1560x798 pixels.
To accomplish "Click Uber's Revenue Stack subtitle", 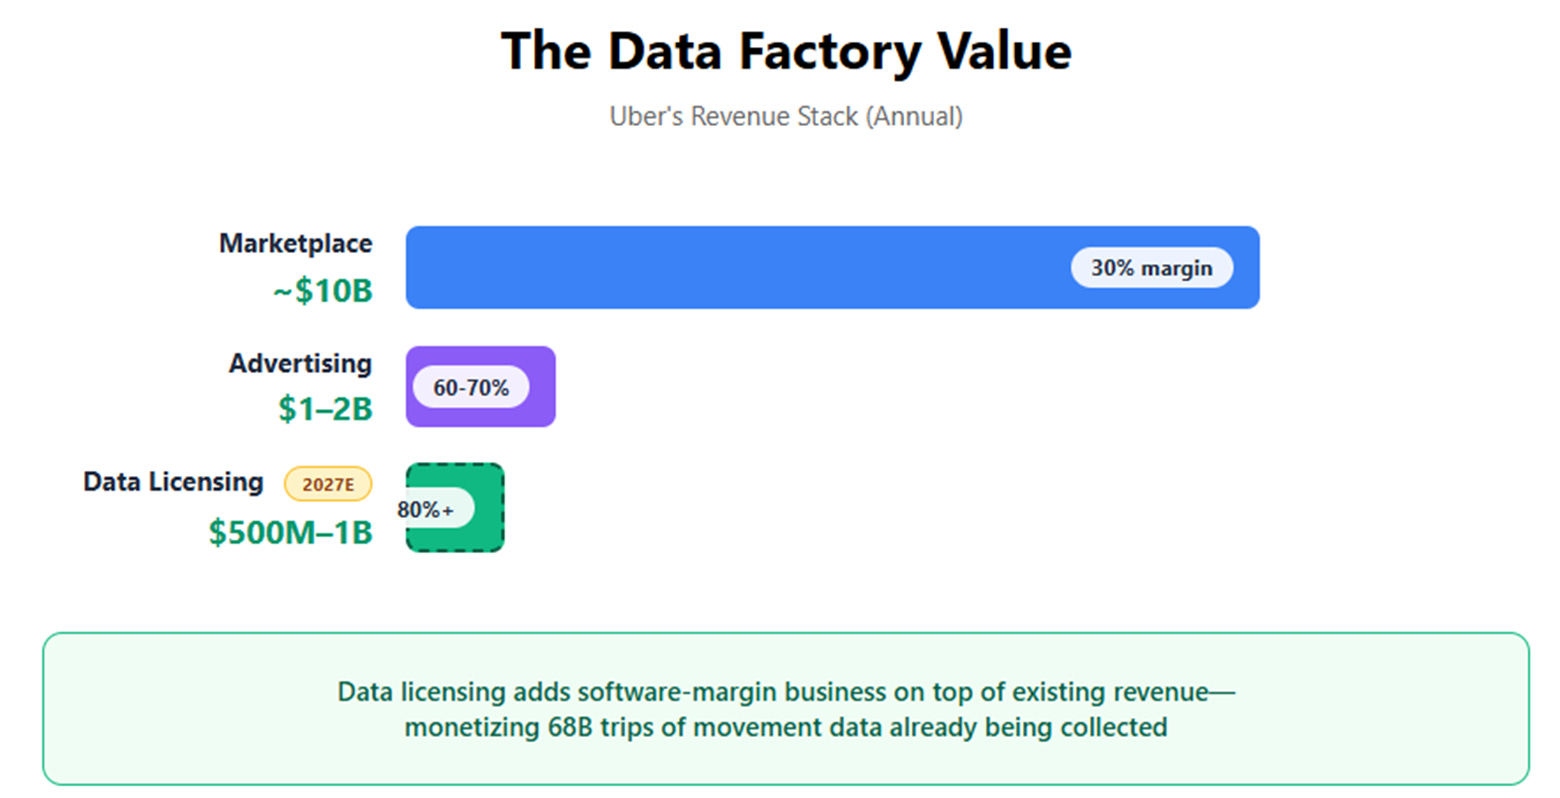I will (x=786, y=117).
